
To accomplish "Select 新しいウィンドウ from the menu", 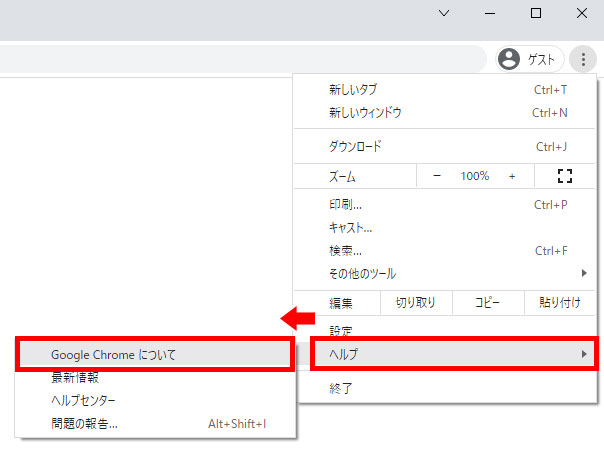I will [x=444, y=113].
